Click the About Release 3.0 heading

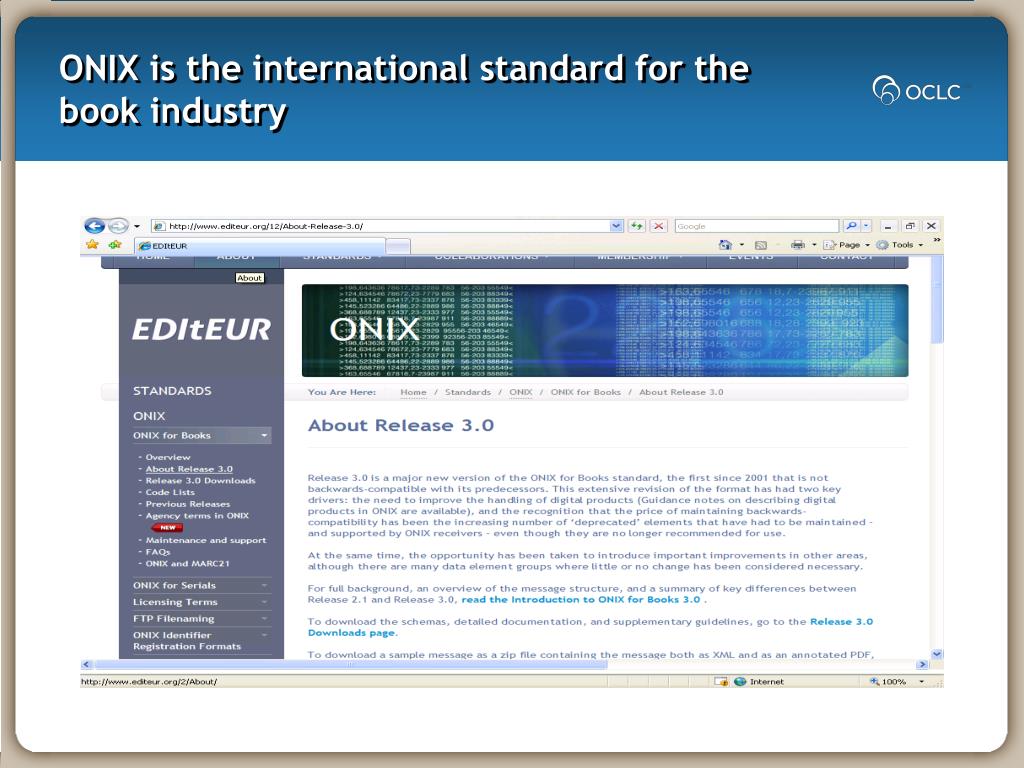[x=400, y=426]
